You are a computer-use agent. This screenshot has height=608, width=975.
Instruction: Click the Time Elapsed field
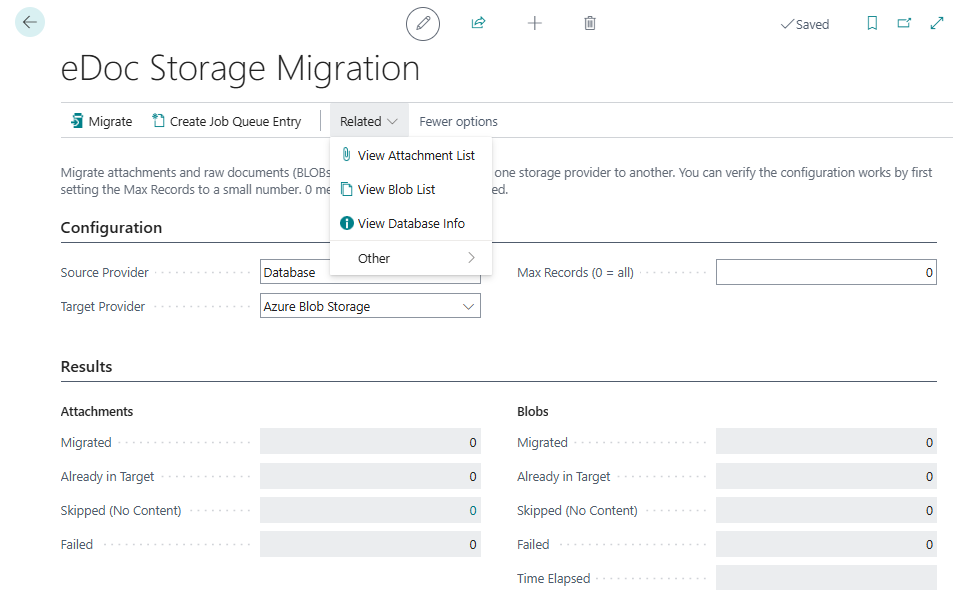[826, 578]
